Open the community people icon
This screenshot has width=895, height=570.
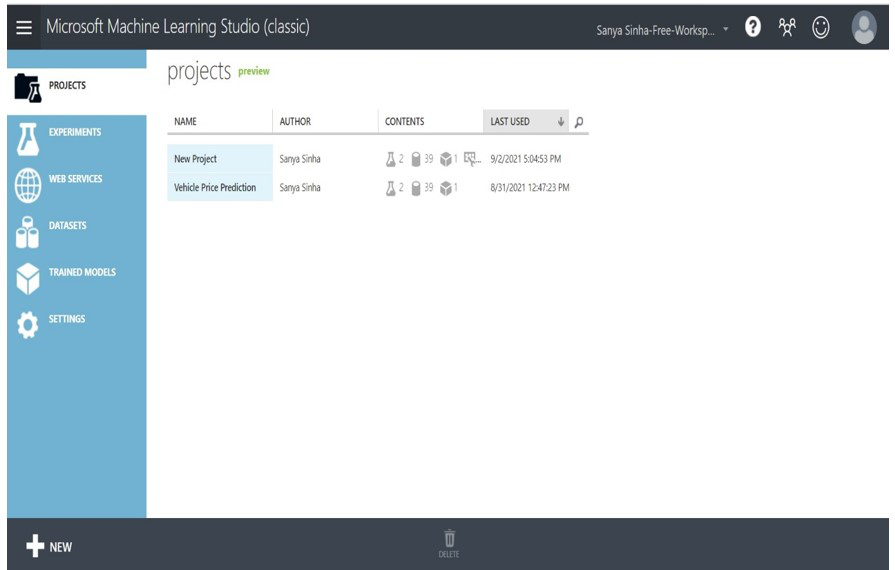(x=787, y=29)
